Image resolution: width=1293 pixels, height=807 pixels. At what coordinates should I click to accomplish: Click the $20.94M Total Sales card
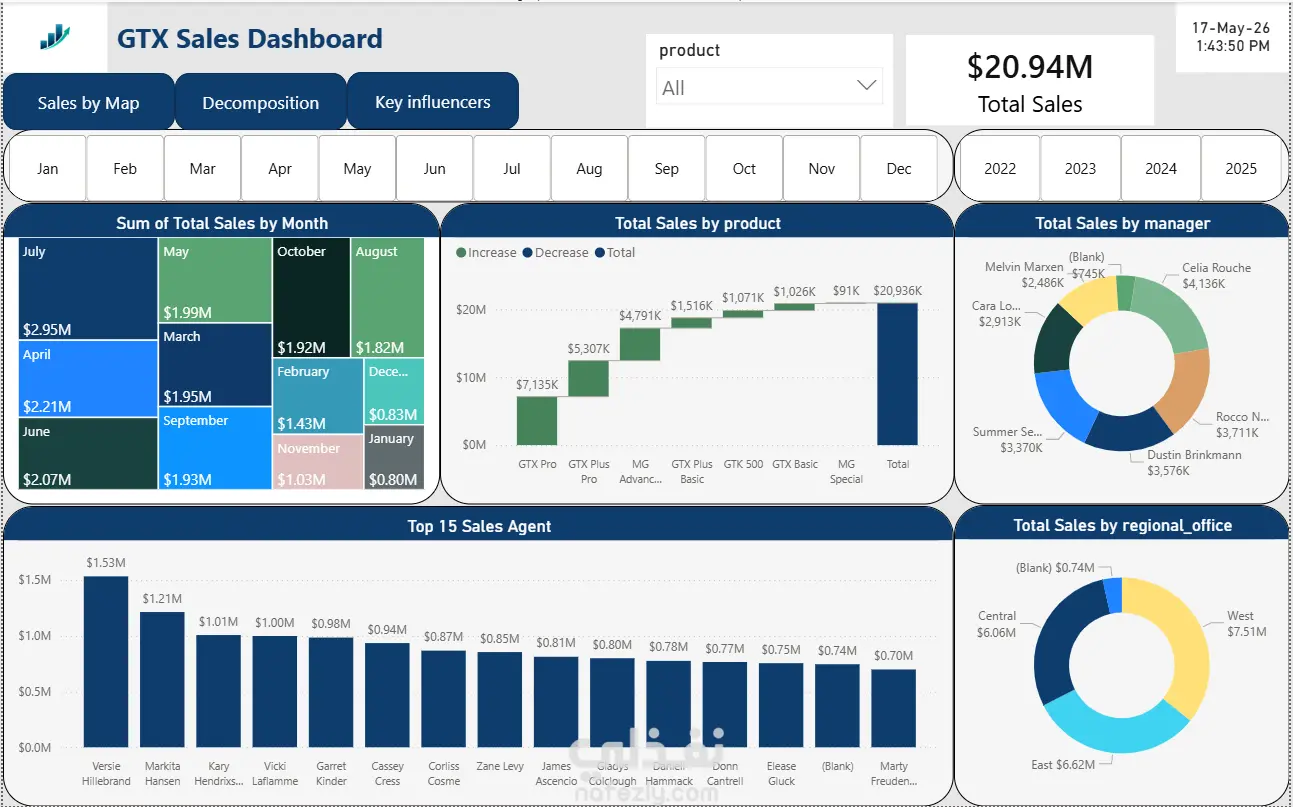[1030, 81]
